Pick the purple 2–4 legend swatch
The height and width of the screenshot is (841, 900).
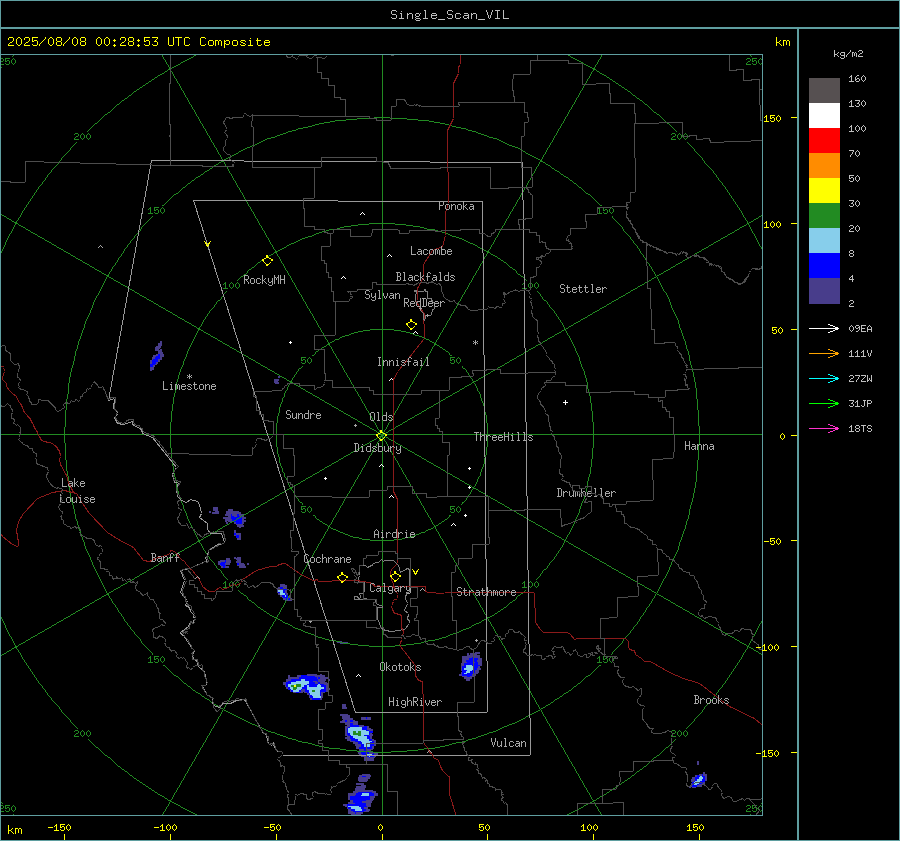pyautogui.click(x=824, y=290)
